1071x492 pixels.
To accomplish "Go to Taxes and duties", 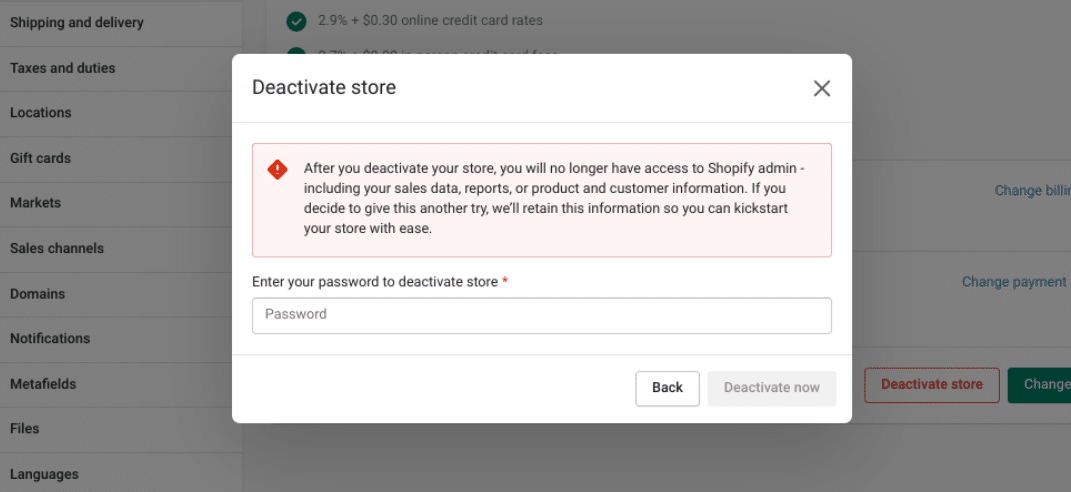I will (62, 68).
